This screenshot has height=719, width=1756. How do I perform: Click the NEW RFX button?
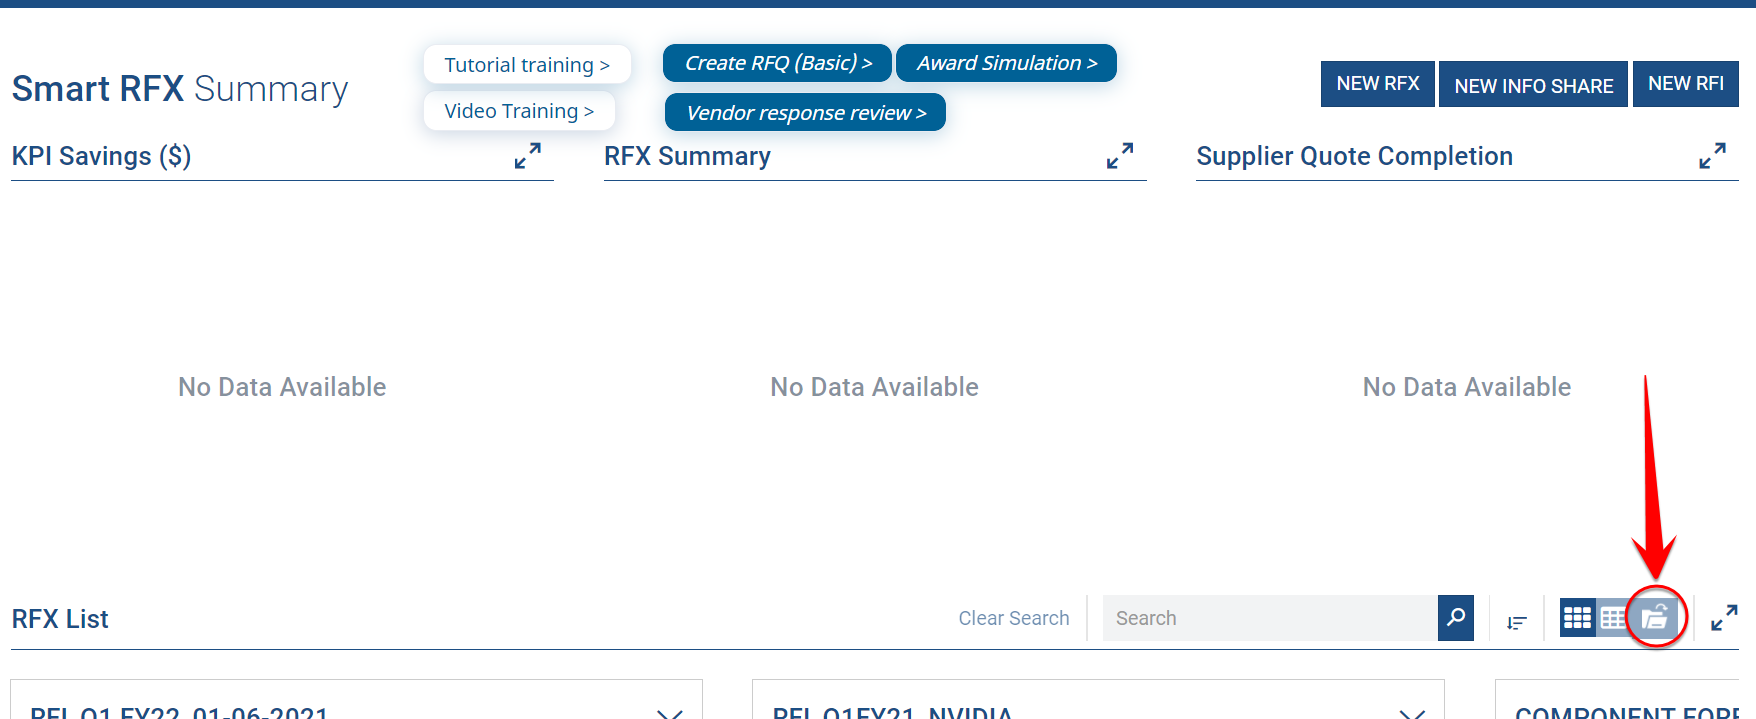pyautogui.click(x=1377, y=84)
